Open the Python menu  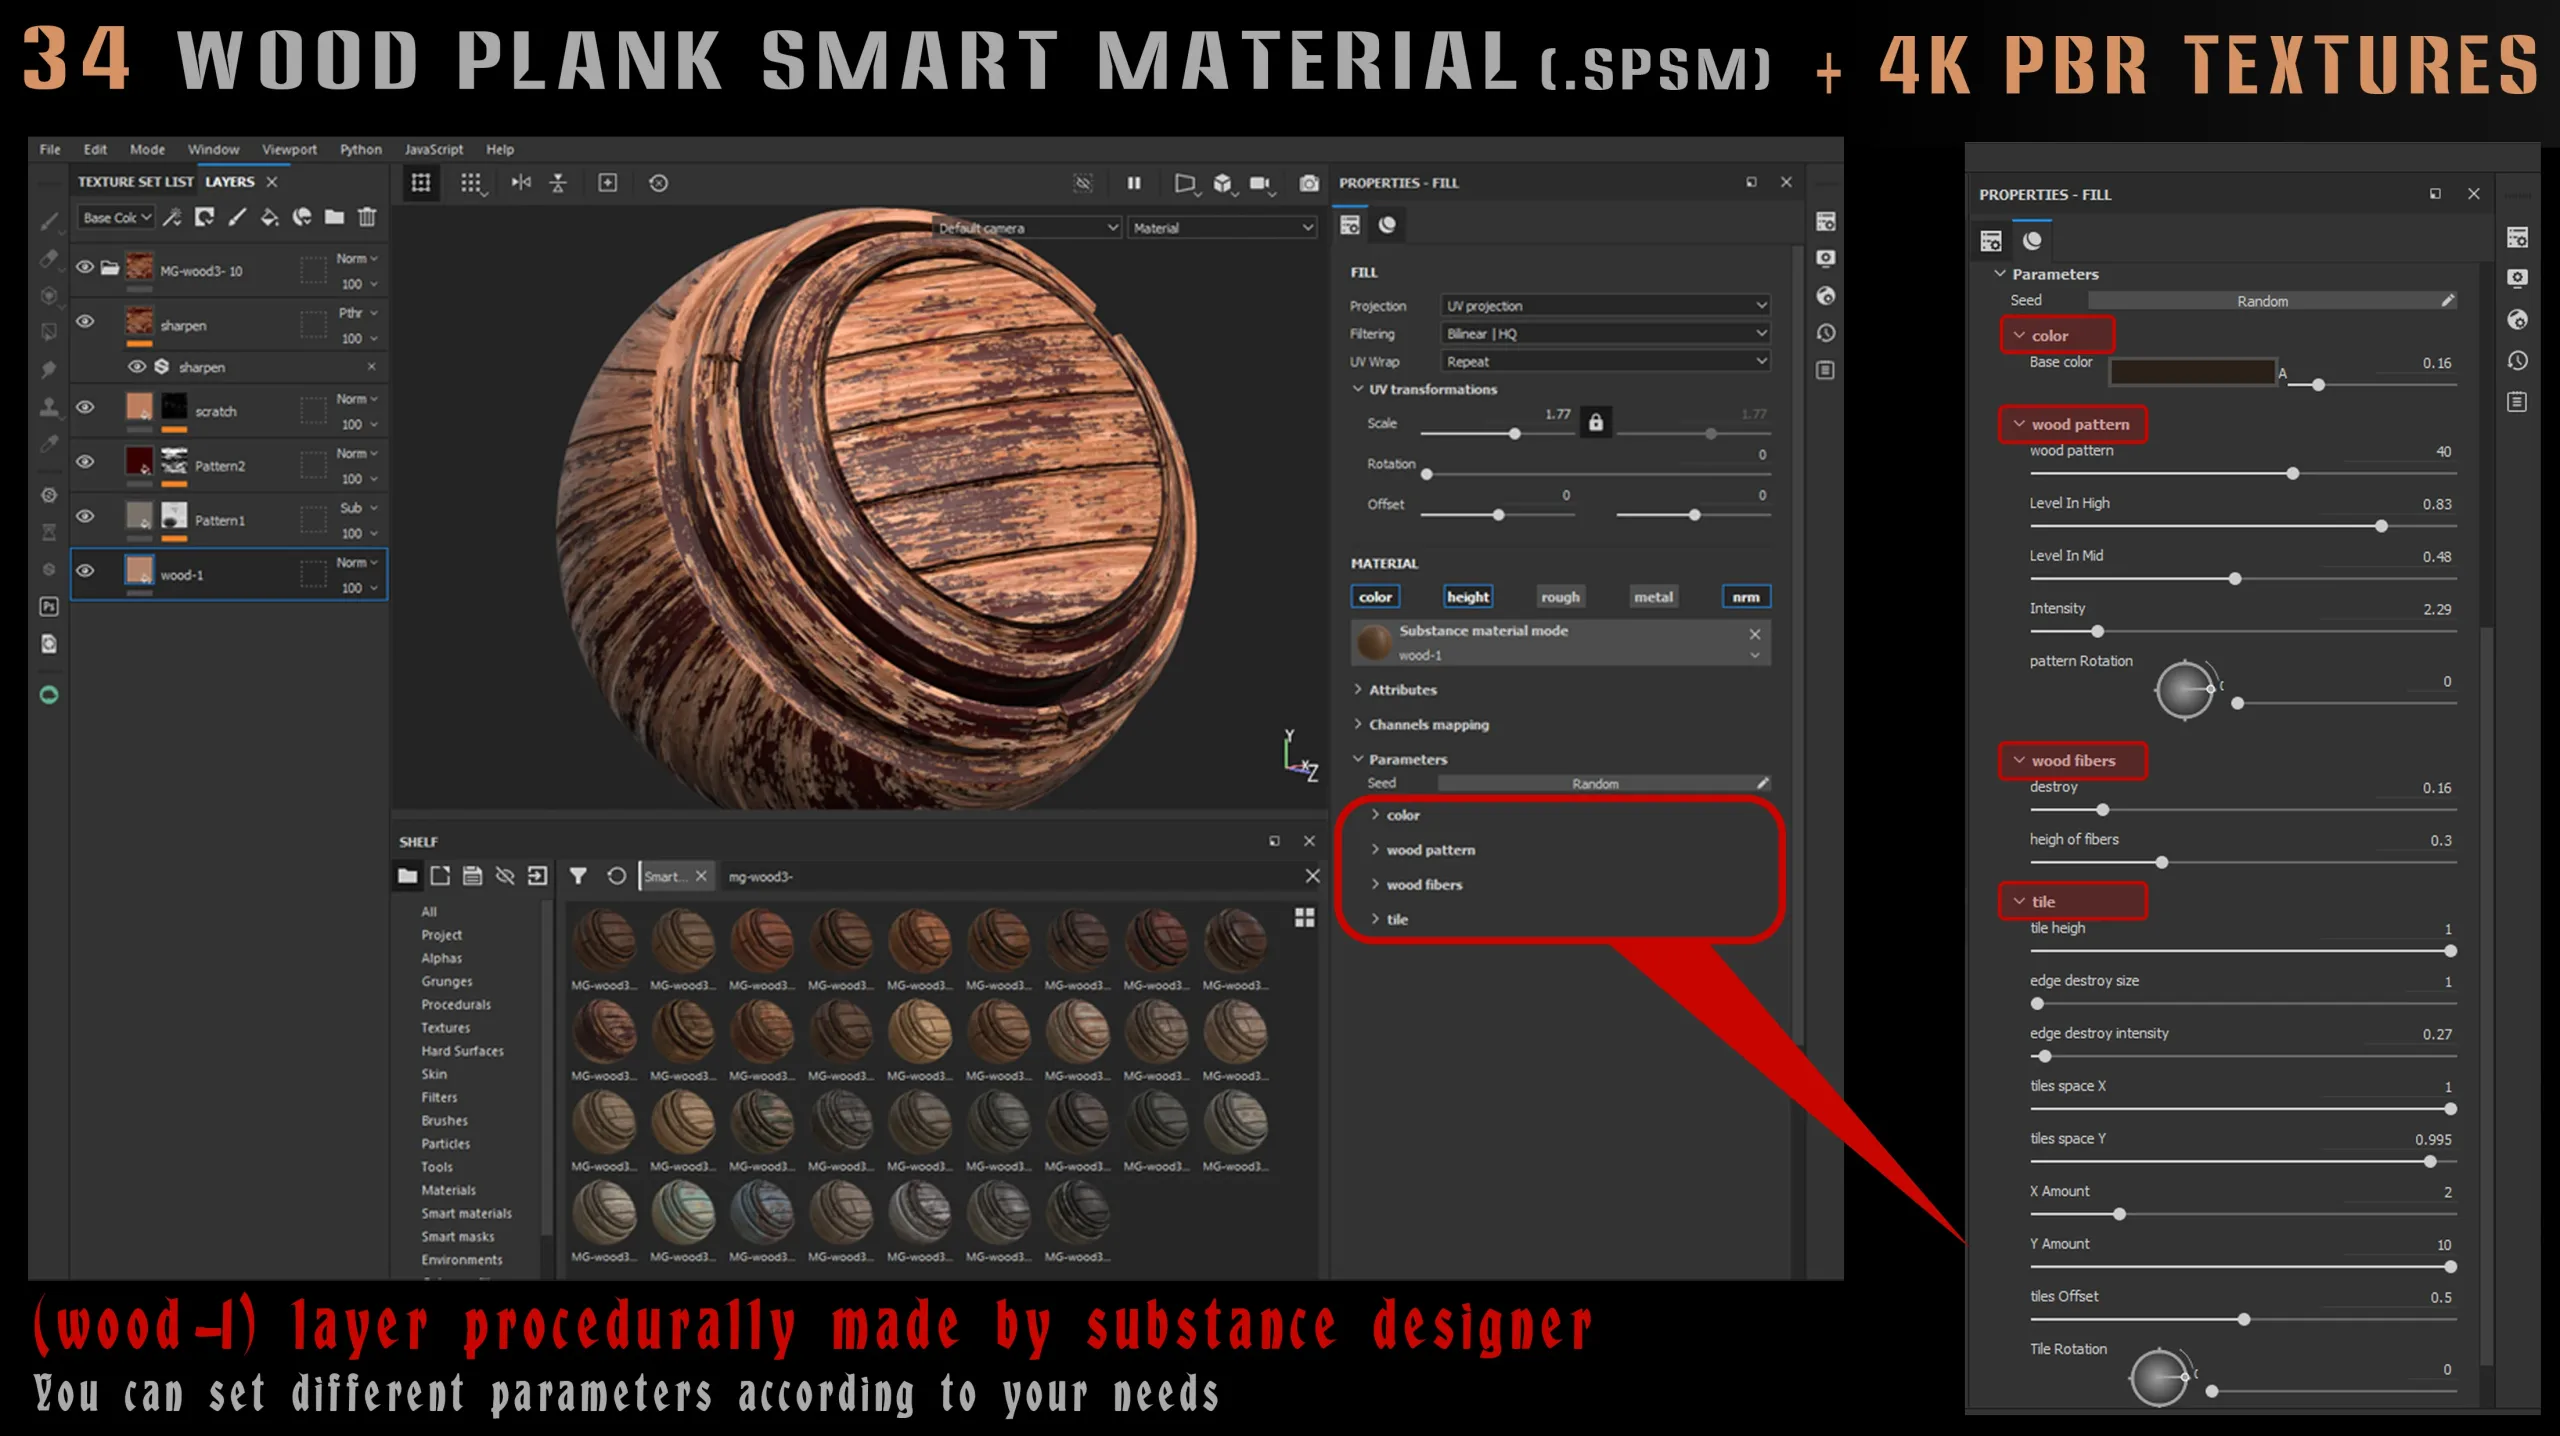pyautogui.click(x=360, y=149)
